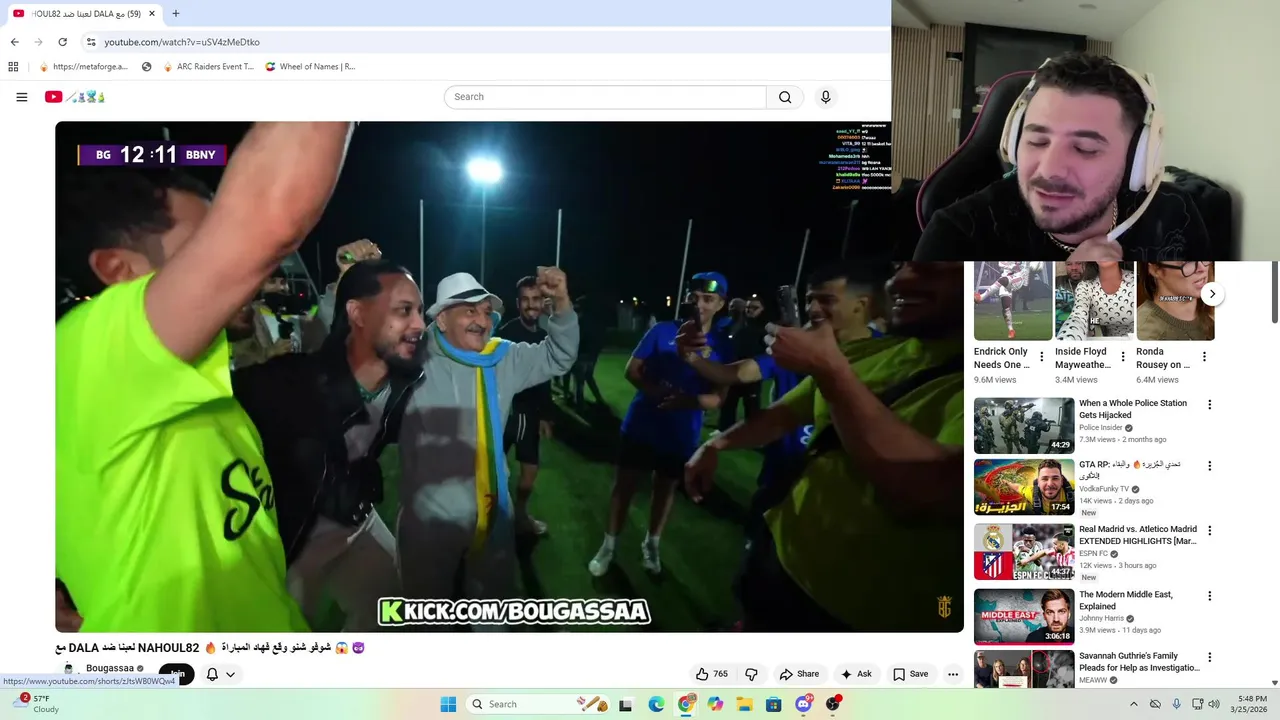Open OBS Studio from the taskbar
This screenshot has width=1280, height=720.
pyautogui.click(x=833, y=704)
